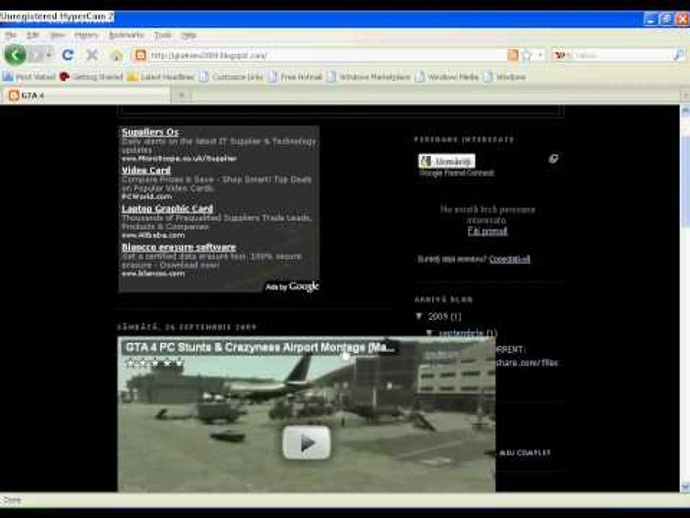Click the new tab button beside GTA 4 tab

(182, 95)
